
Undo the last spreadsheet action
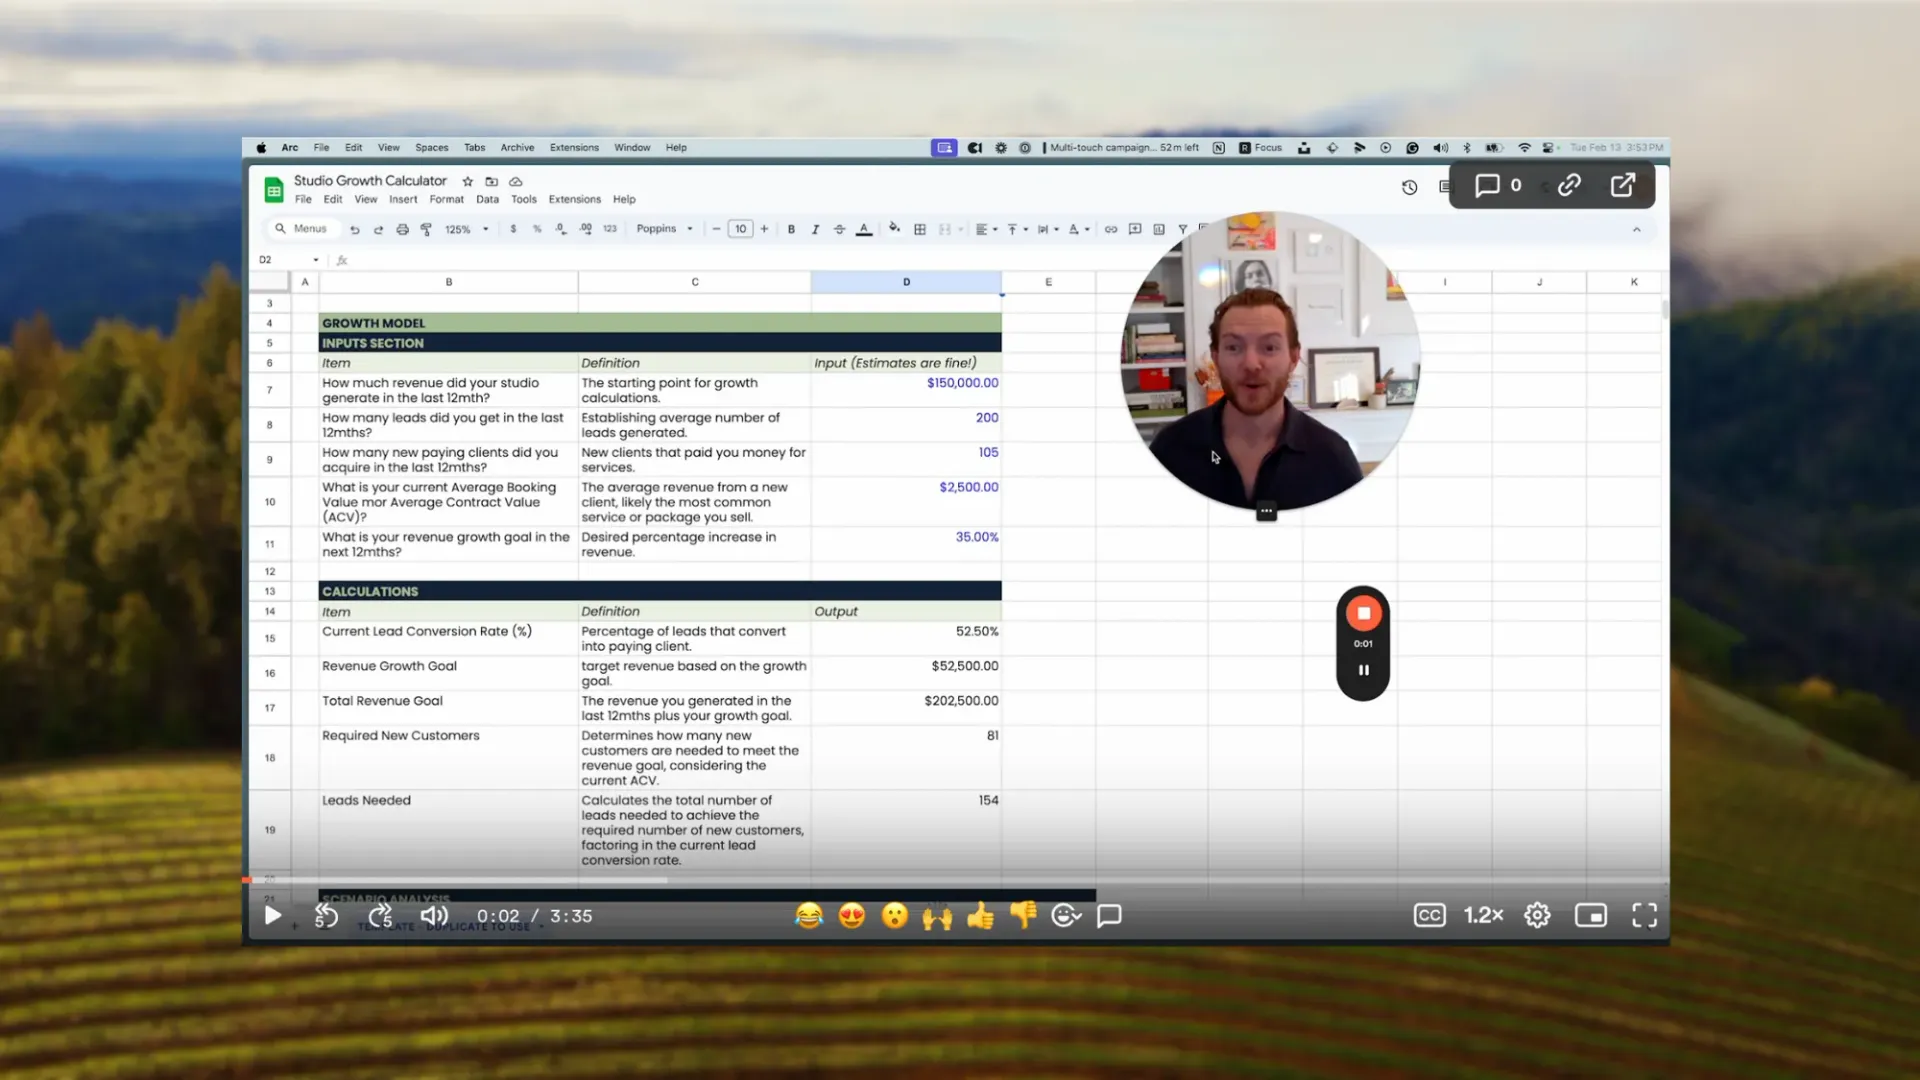[354, 229]
